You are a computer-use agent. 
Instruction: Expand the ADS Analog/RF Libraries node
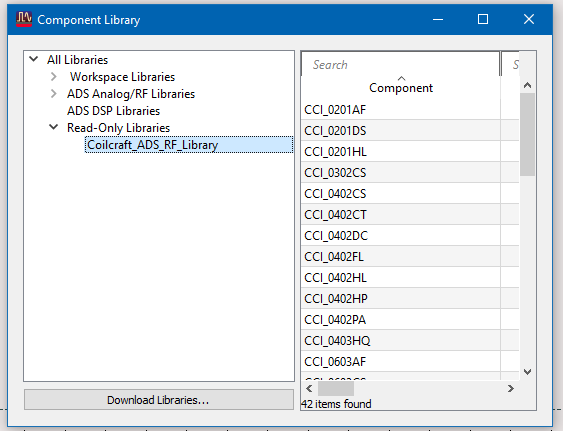tap(54, 94)
